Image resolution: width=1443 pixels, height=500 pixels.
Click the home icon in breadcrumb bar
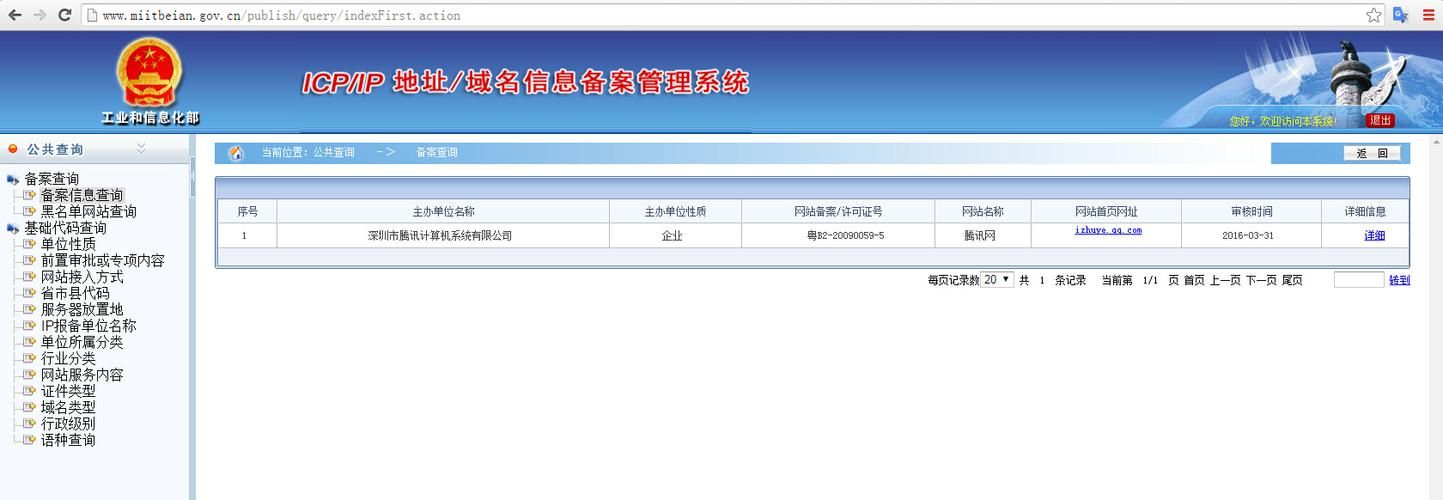point(236,153)
